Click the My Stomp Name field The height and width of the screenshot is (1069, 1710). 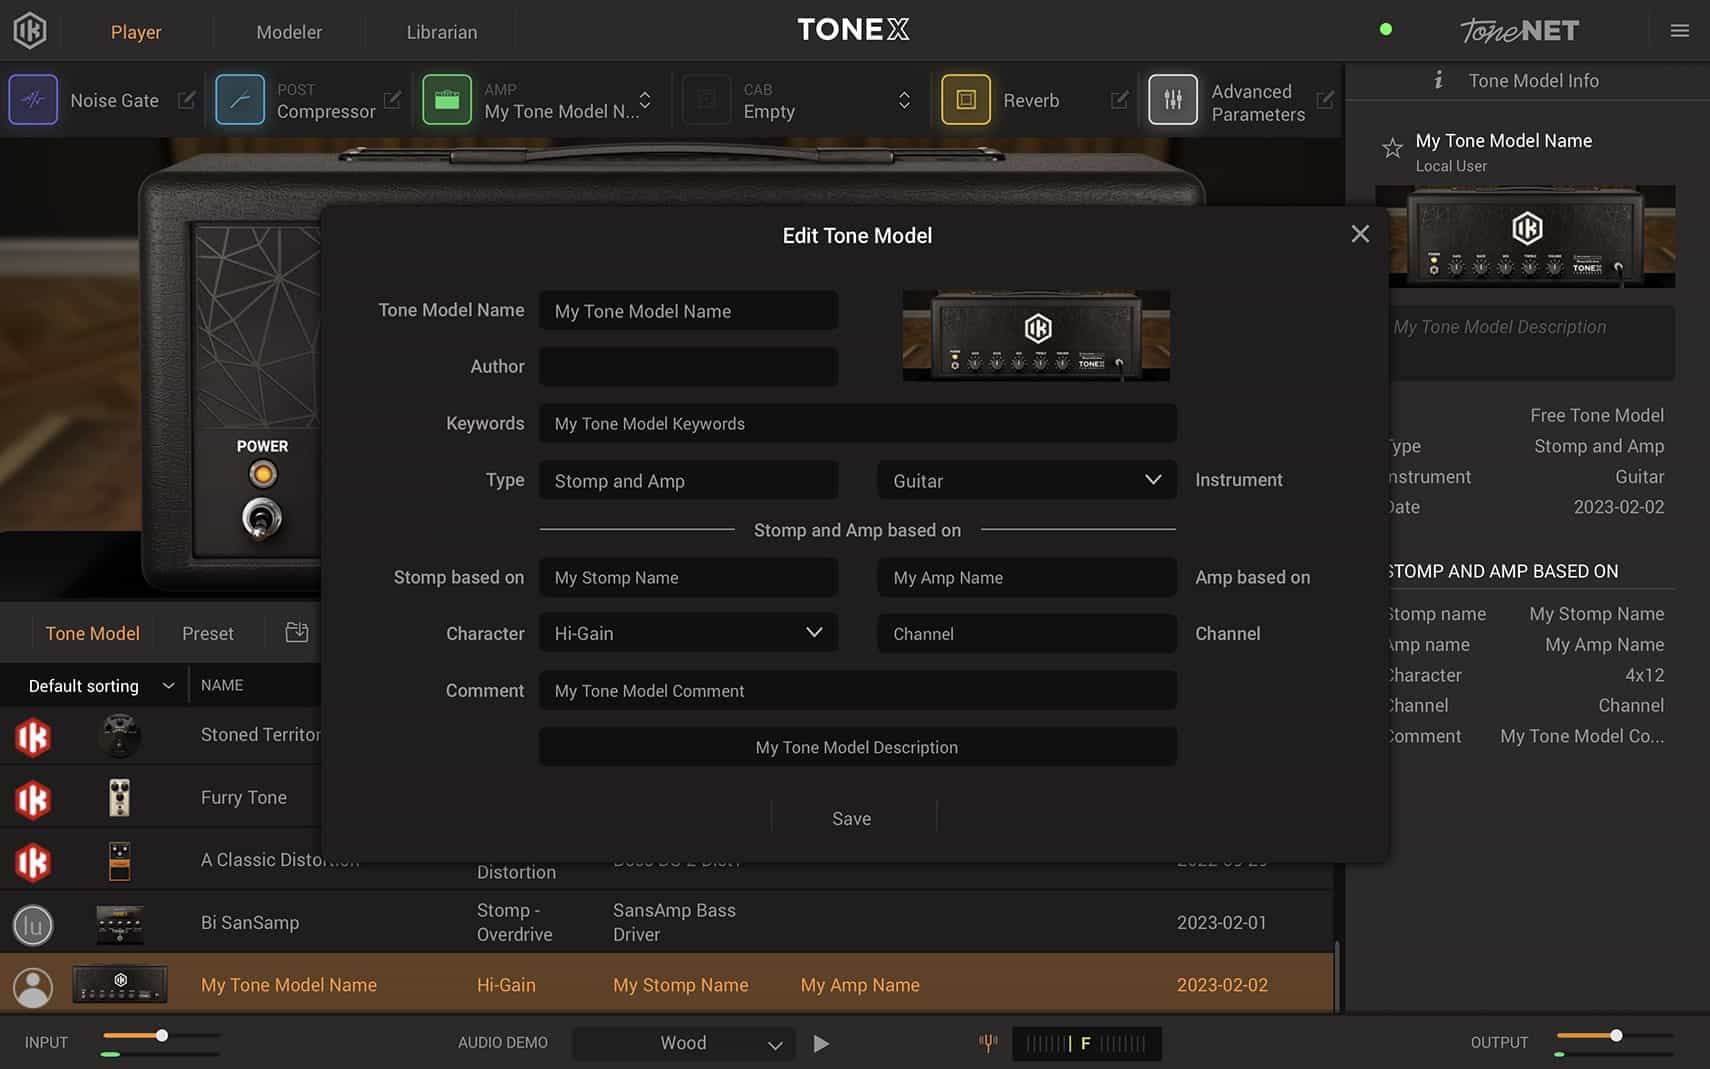coord(689,577)
